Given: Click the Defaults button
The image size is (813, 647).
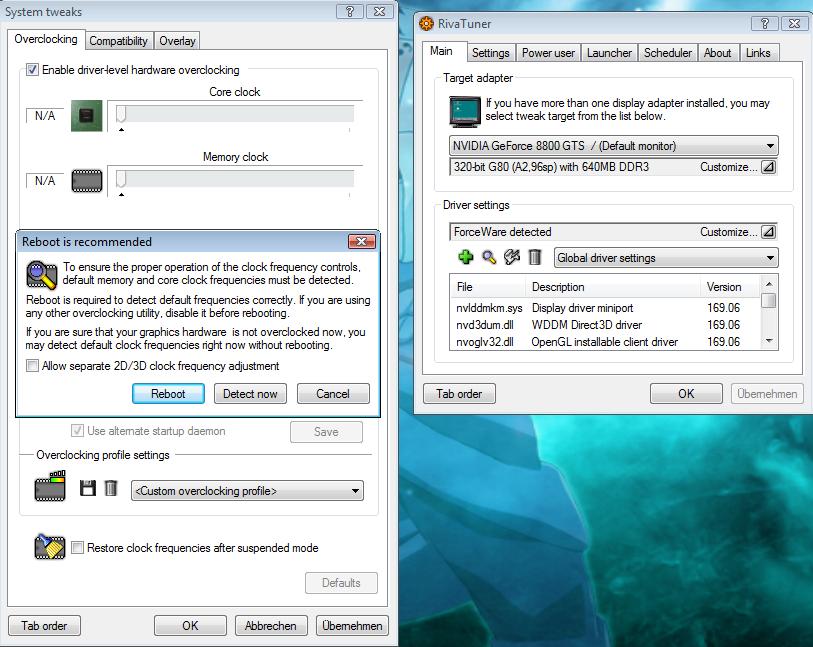Looking at the screenshot, I should click(x=341, y=583).
